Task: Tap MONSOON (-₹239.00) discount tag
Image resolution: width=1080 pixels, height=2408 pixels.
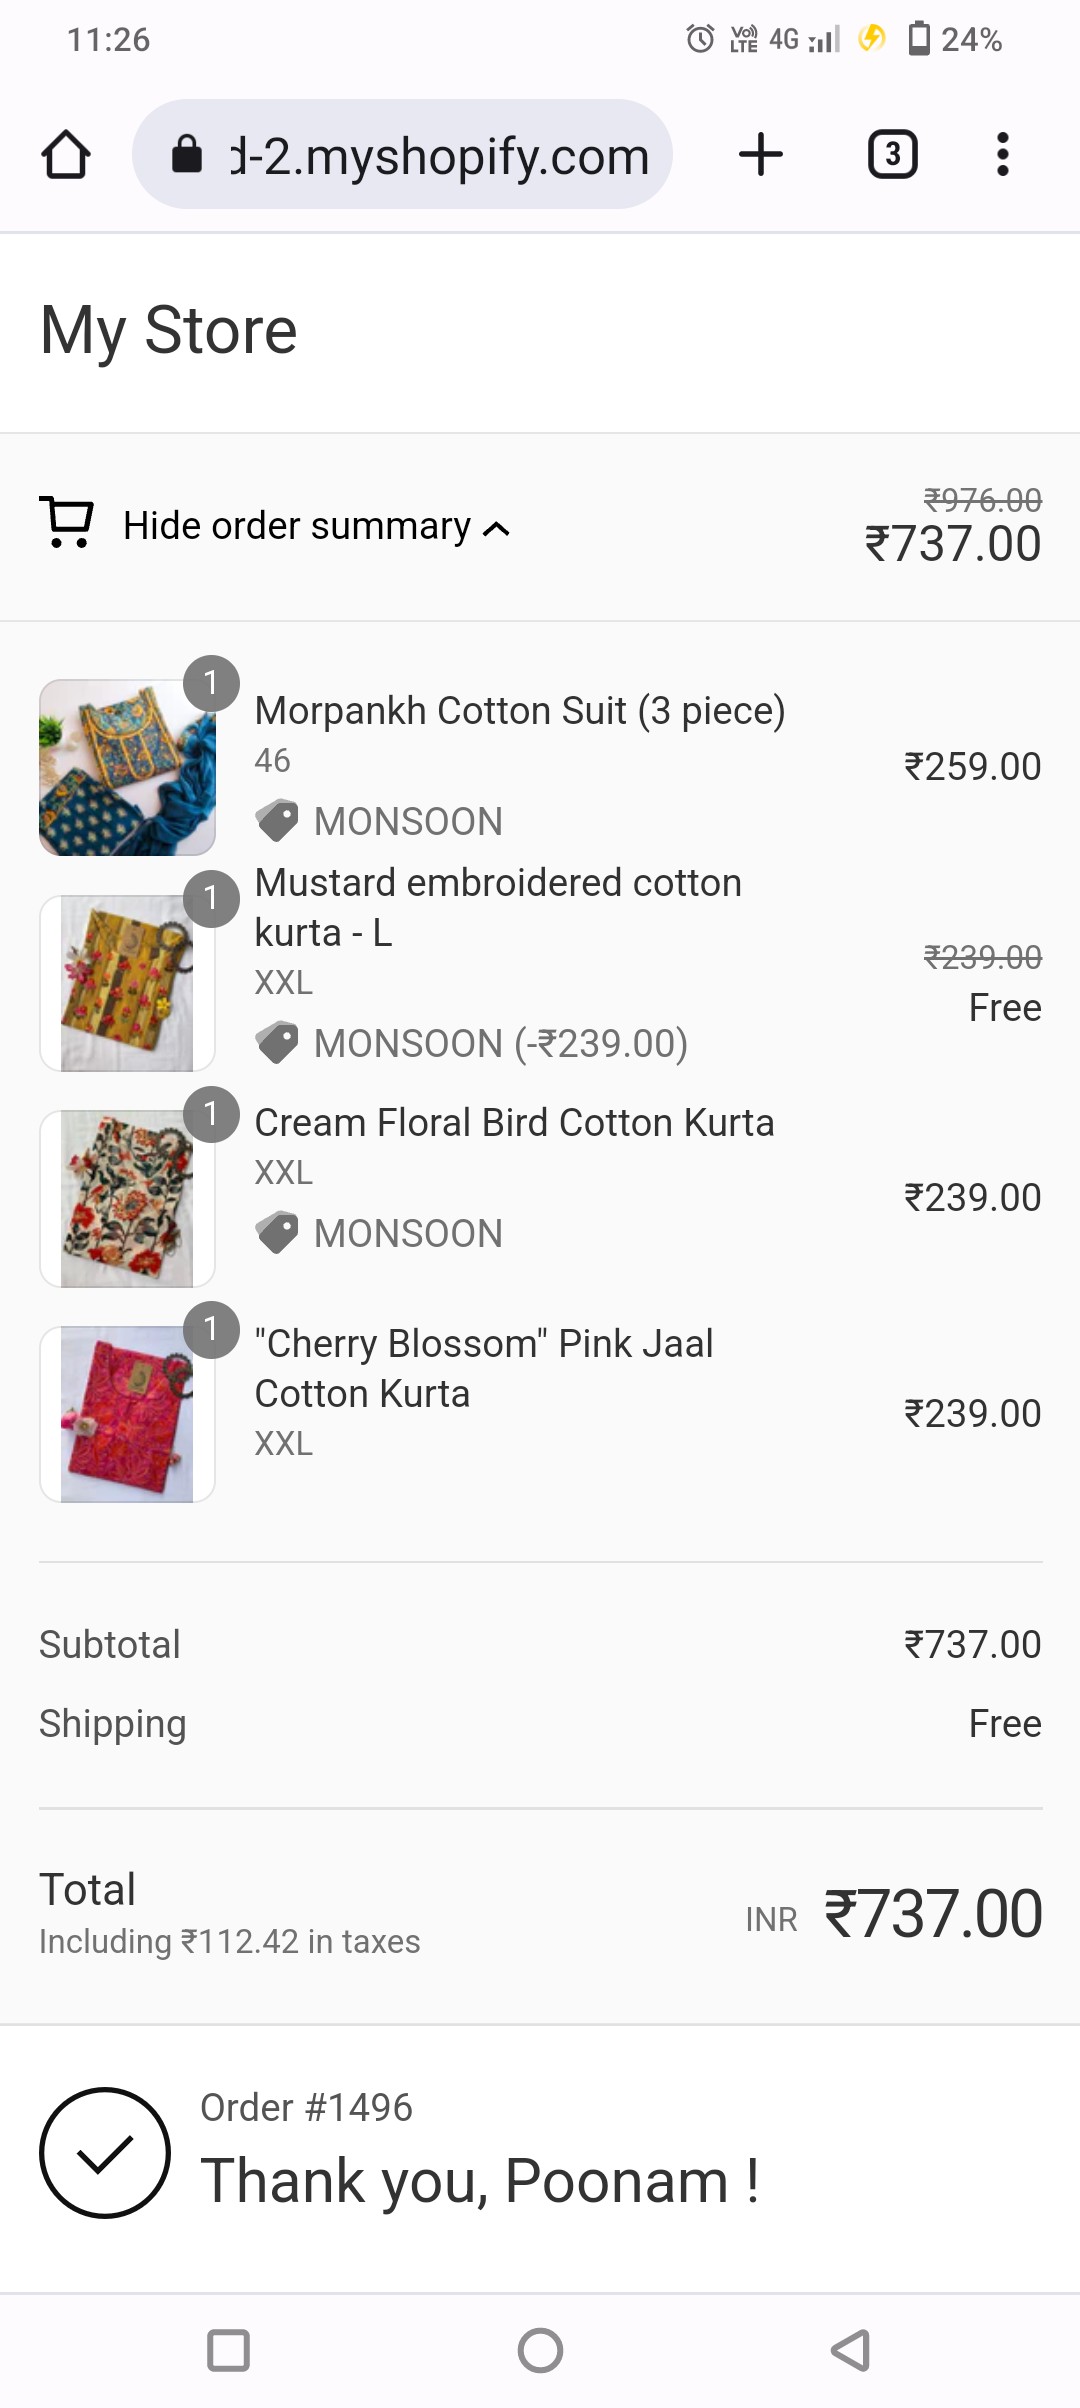Action: click(x=472, y=1043)
